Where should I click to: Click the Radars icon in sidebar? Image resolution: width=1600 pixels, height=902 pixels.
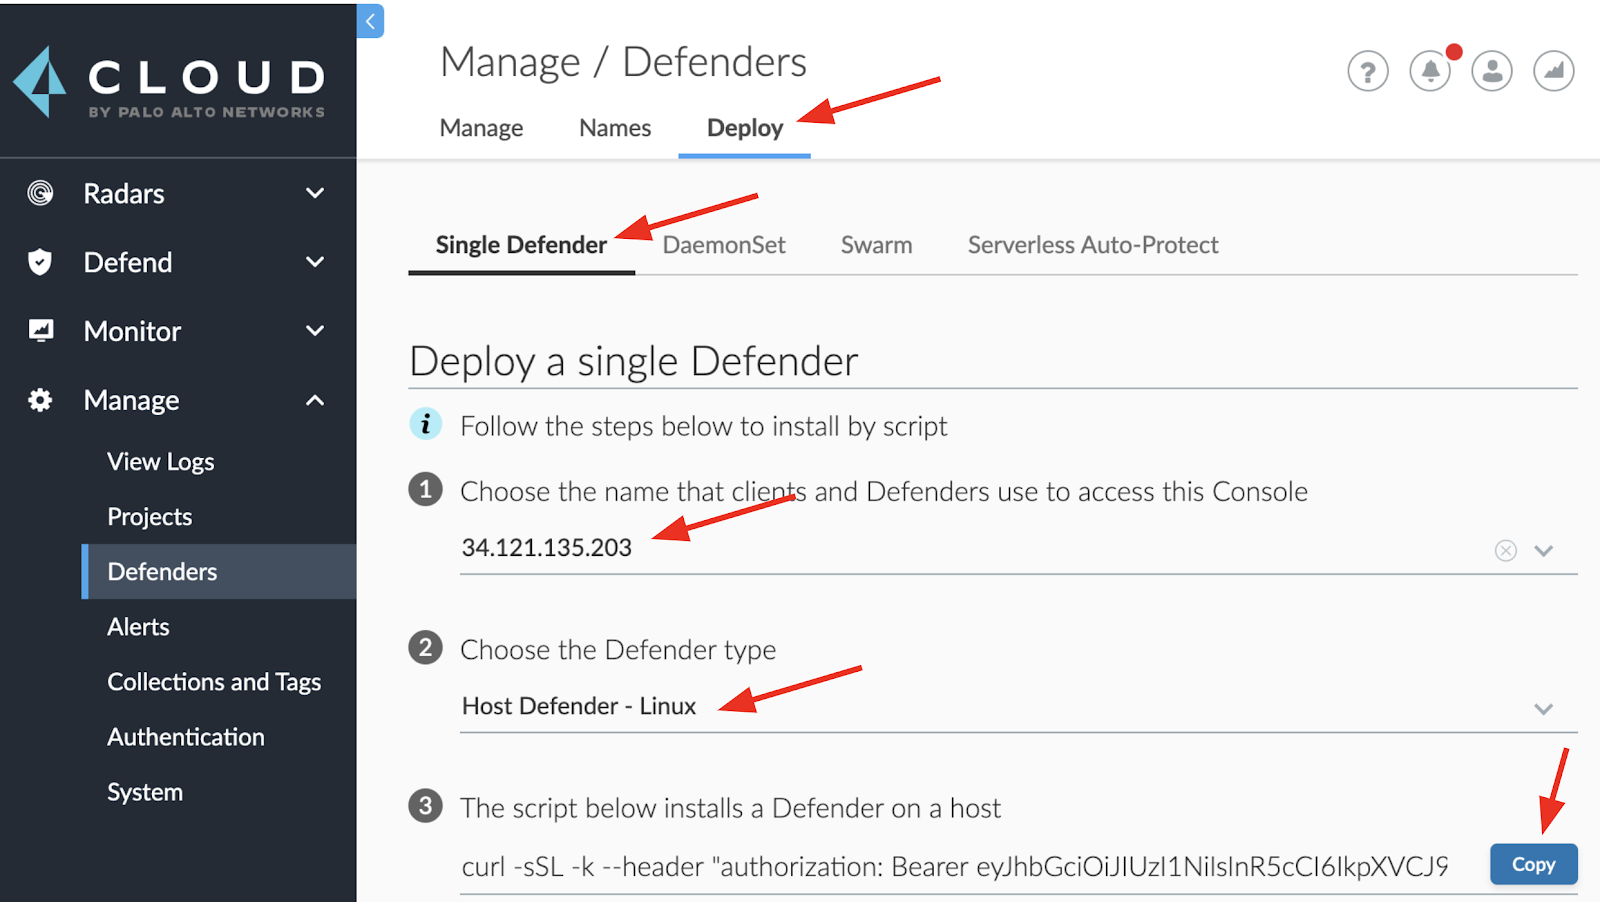[x=40, y=193]
